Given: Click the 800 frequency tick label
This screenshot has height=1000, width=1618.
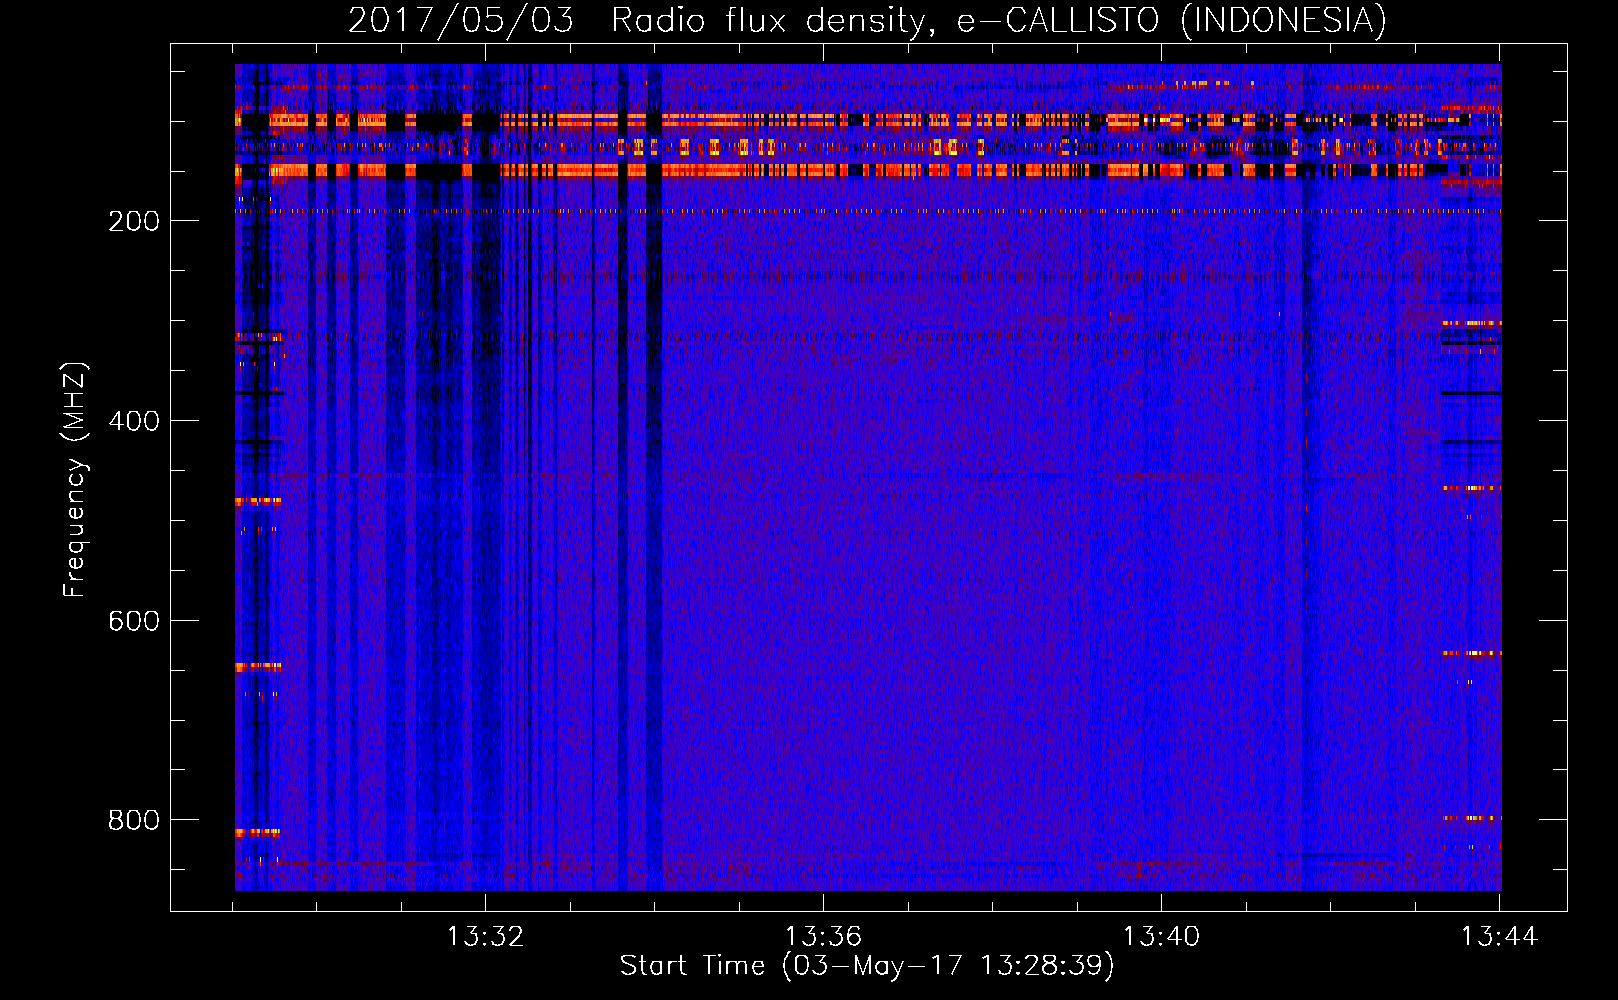Looking at the screenshot, I should 134,820.
